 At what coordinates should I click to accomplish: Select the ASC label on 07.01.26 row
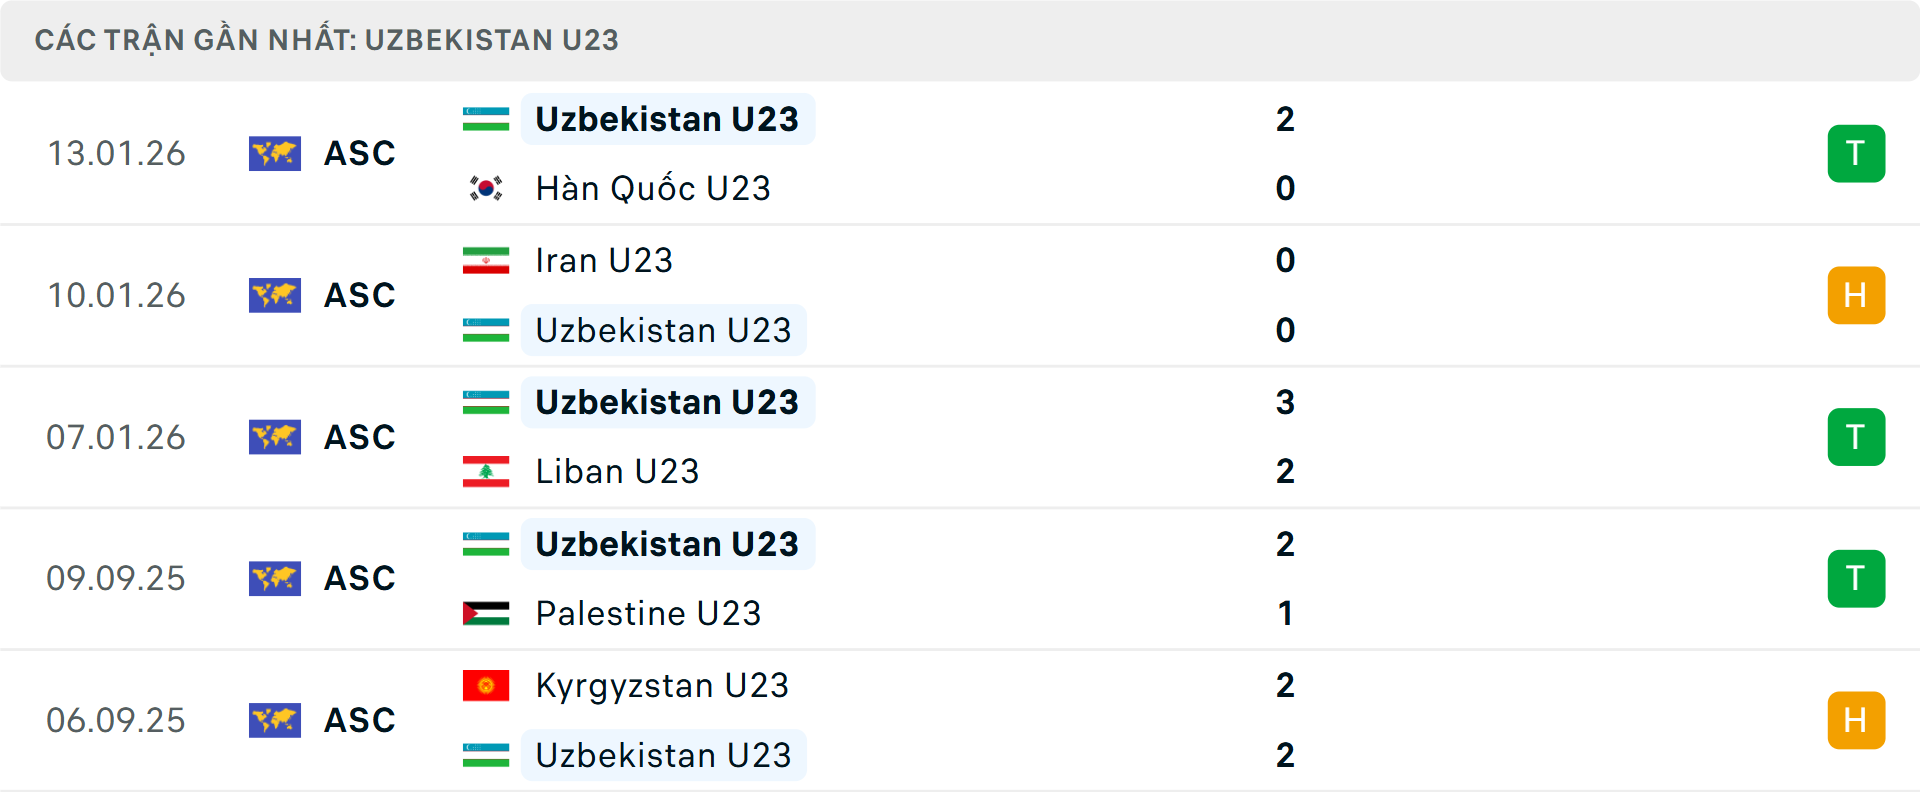click(359, 436)
